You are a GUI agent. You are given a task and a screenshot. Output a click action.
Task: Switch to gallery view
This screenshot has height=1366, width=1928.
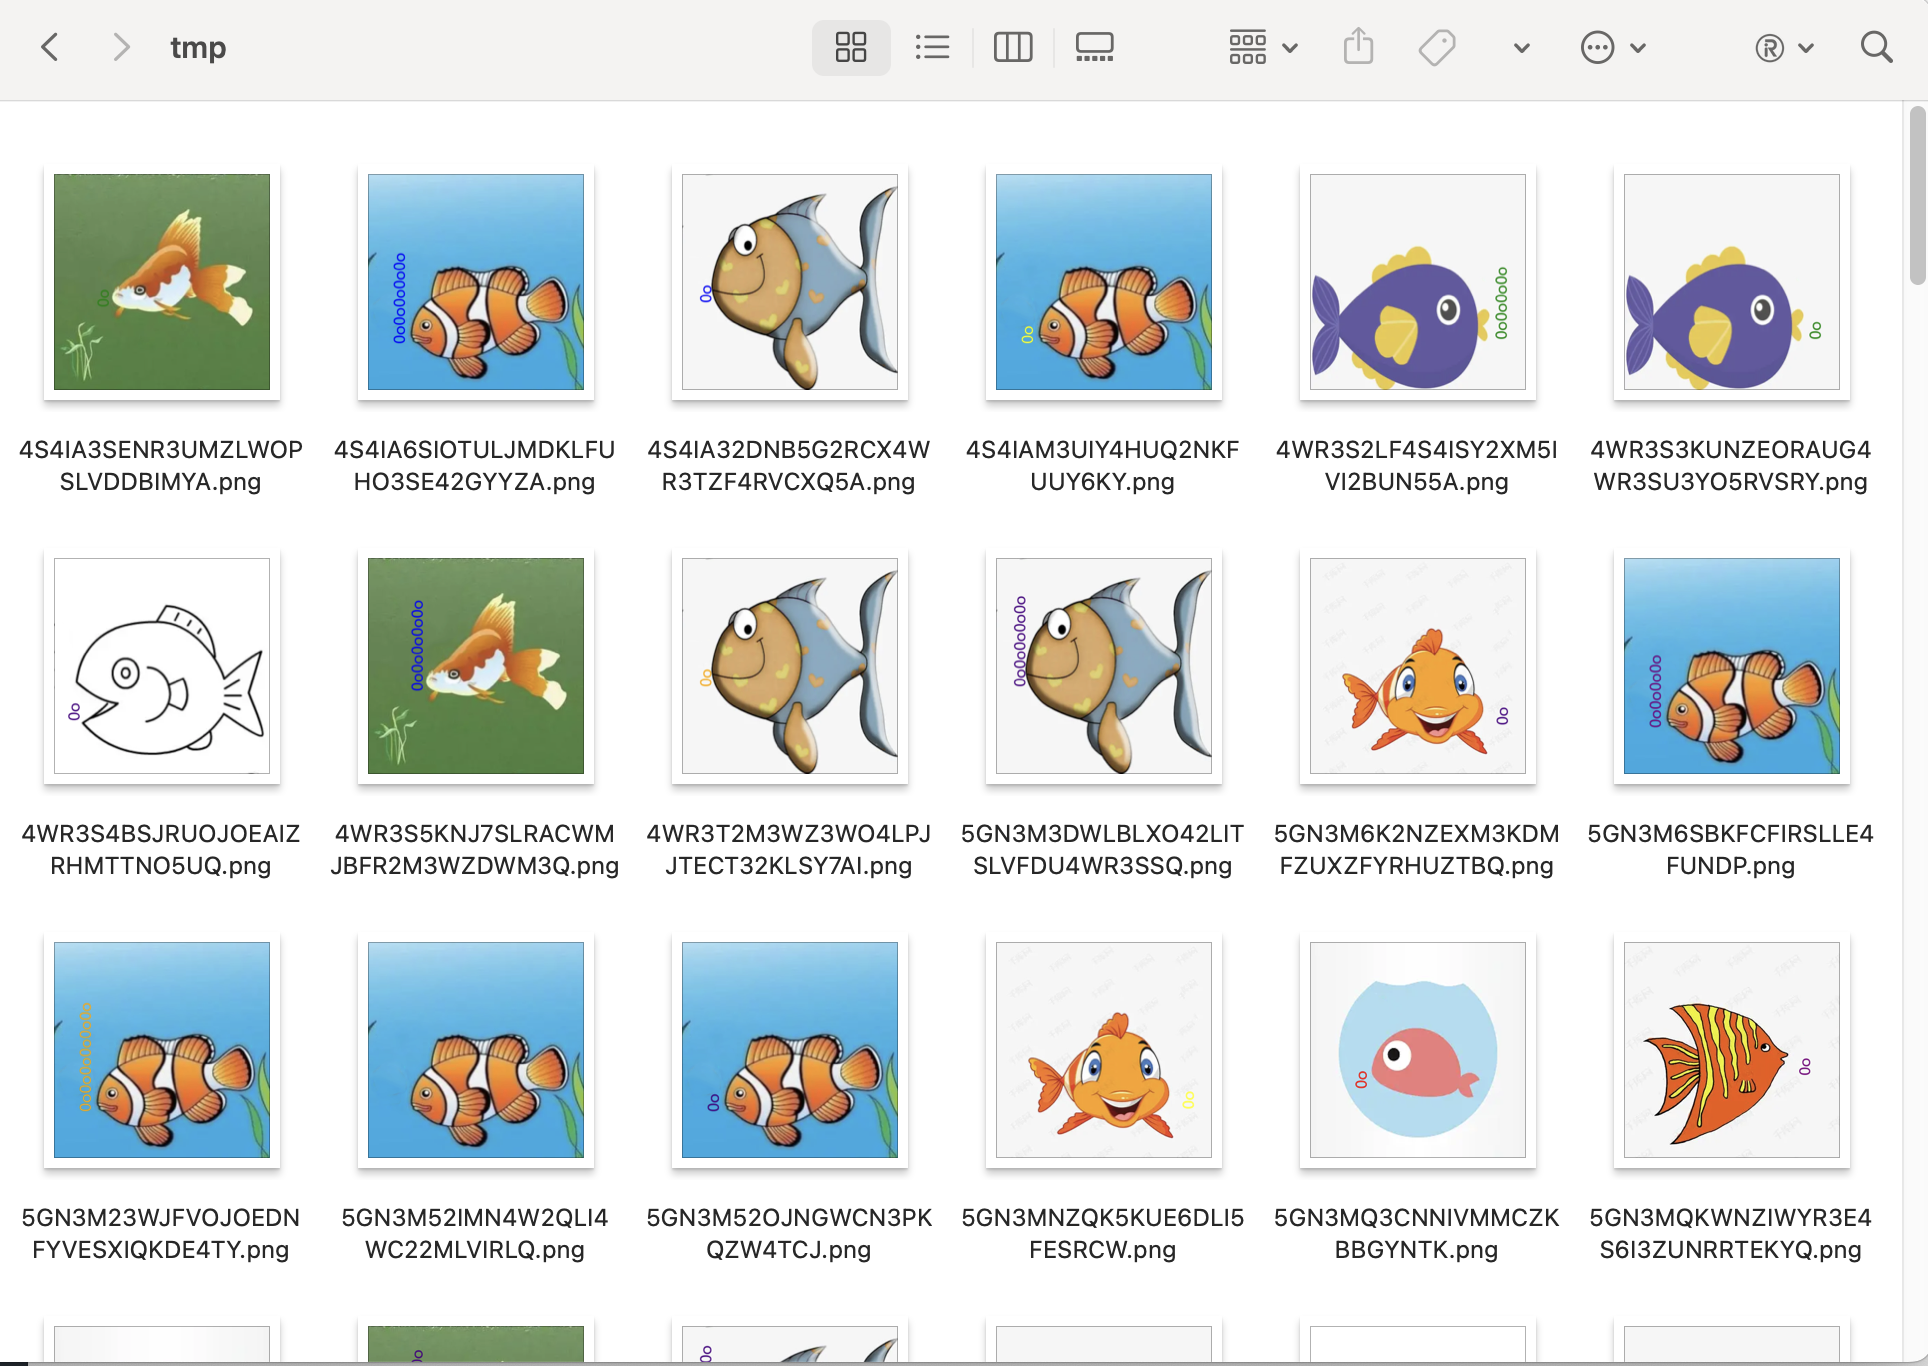coord(1094,47)
